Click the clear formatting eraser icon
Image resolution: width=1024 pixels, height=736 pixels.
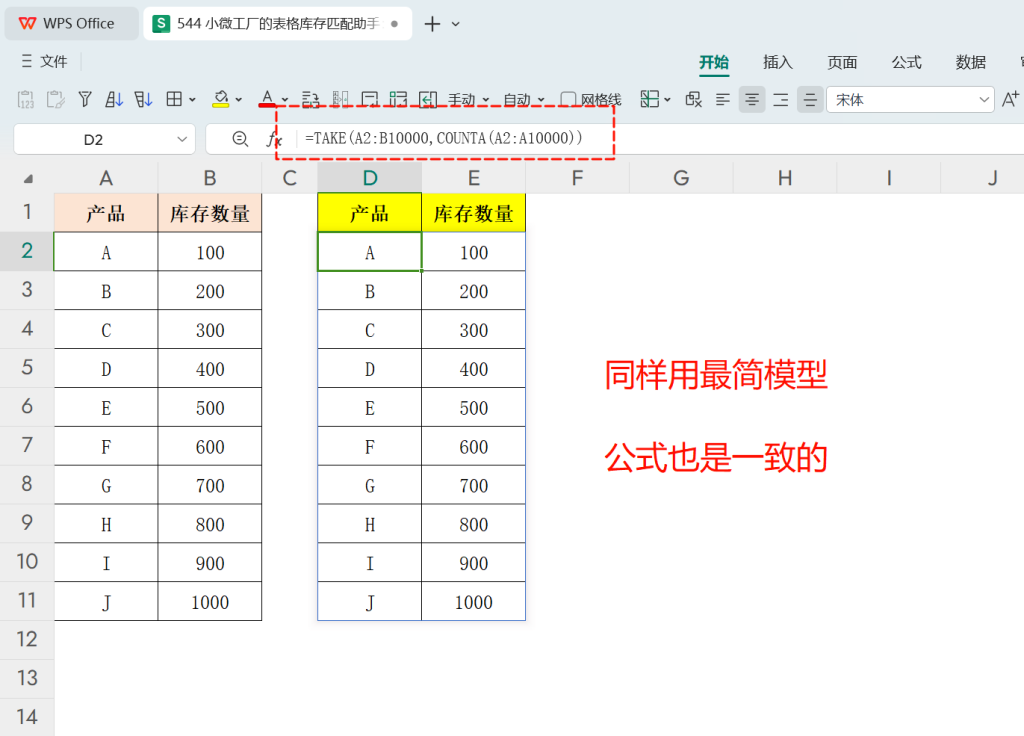(693, 99)
